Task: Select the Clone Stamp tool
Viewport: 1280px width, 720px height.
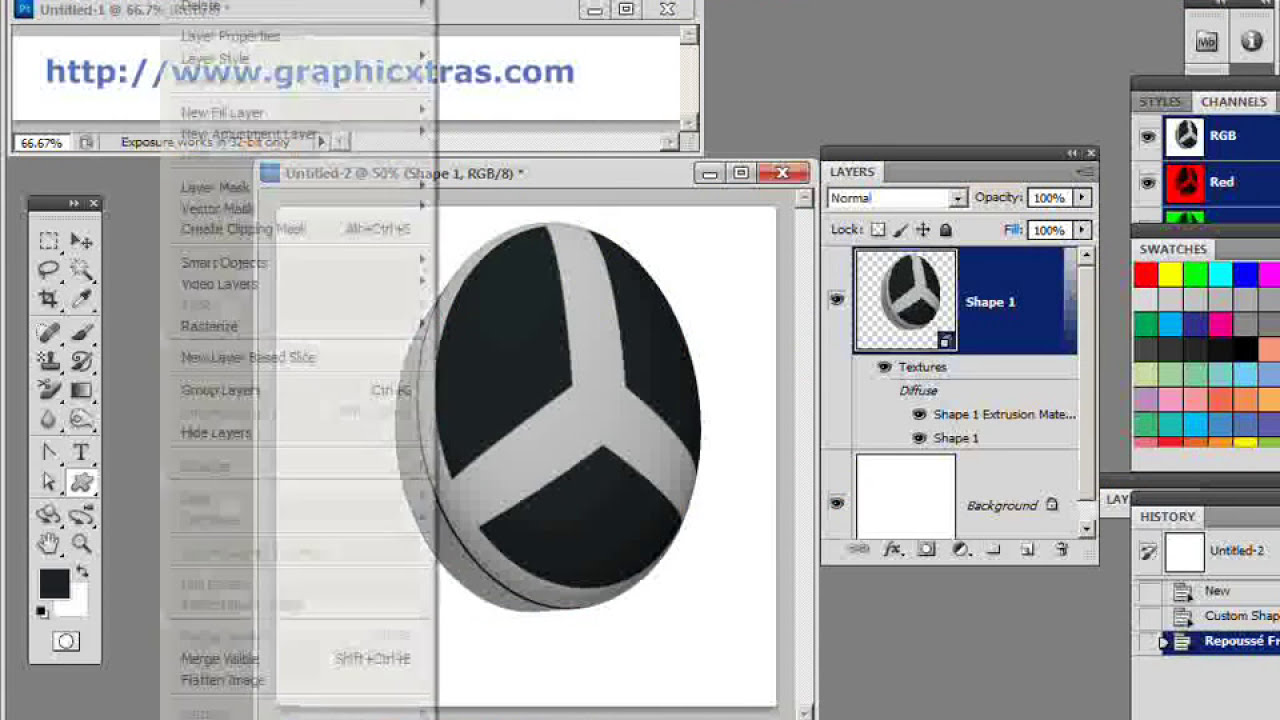Action: click(48, 361)
